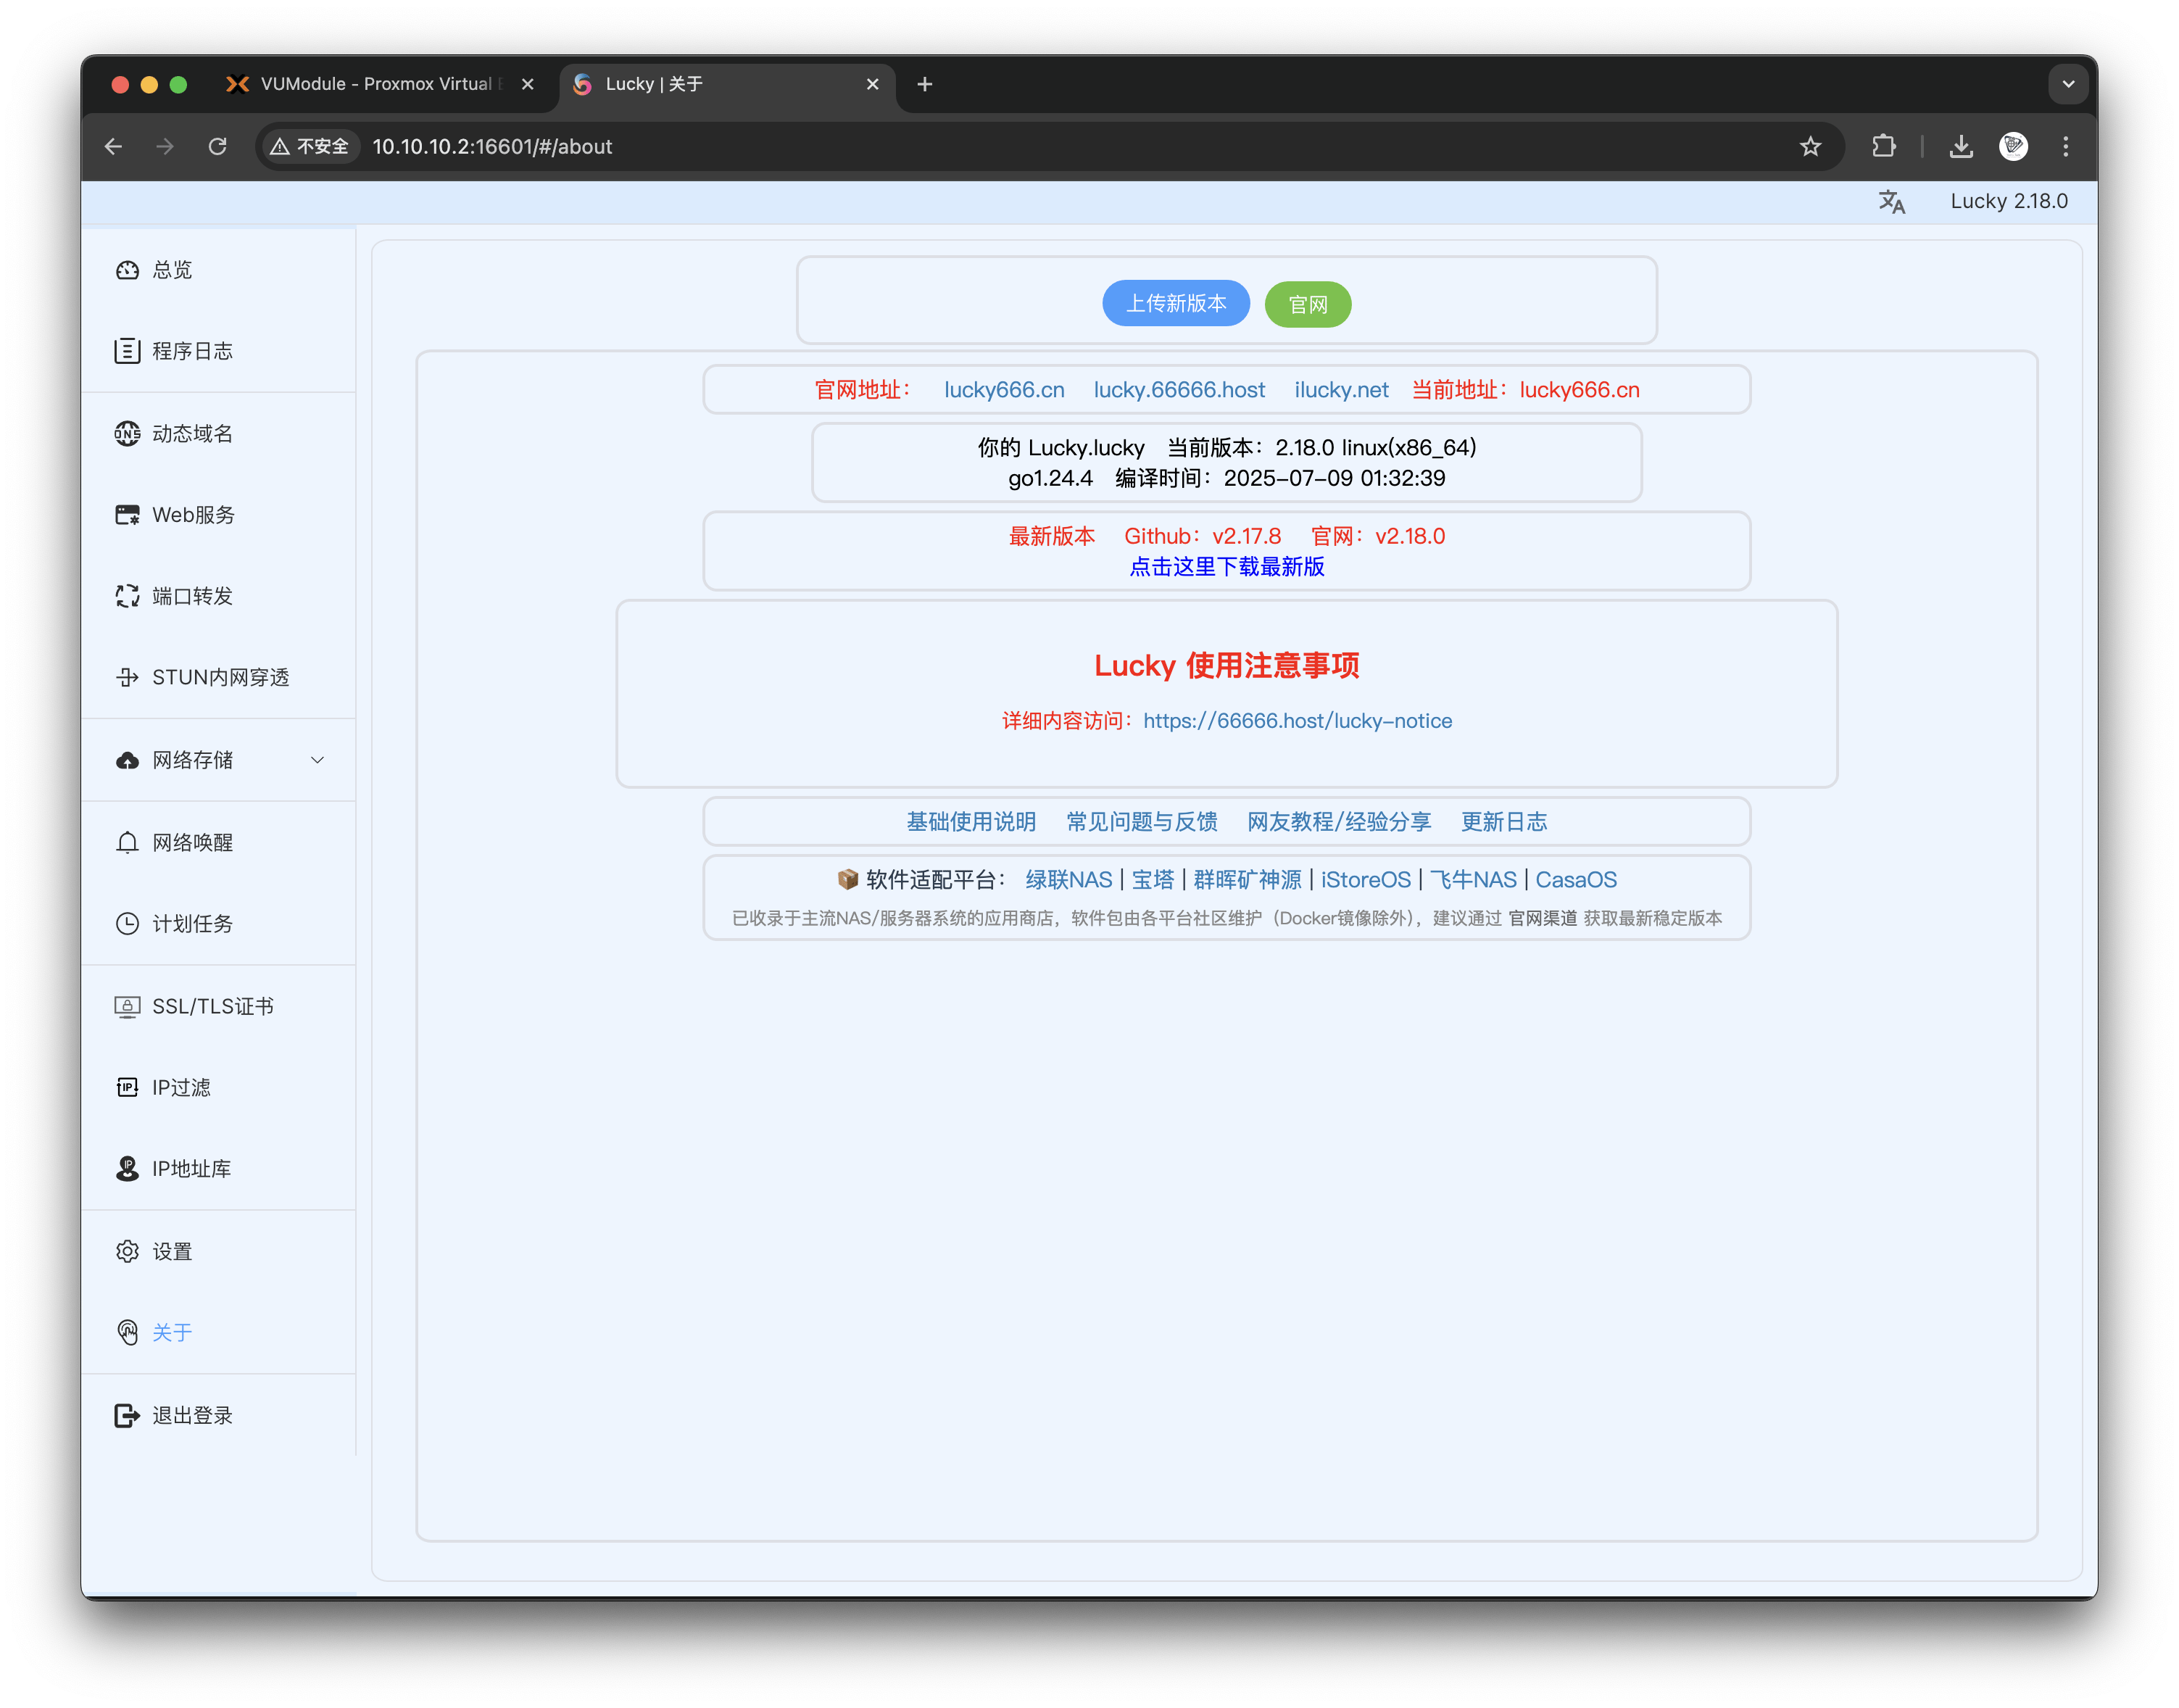Select the 端口转发 port forwarding icon
The image size is (2179, 1708).
point(127,596)
